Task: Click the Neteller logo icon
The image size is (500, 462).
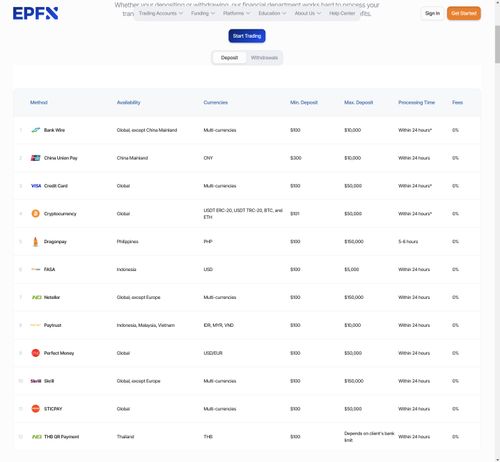Action: point(37,297)
